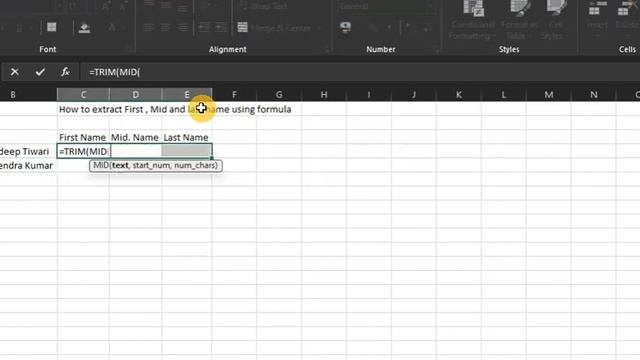Select column I header
This screenshot has height=360, width=640.
[369, 95]
